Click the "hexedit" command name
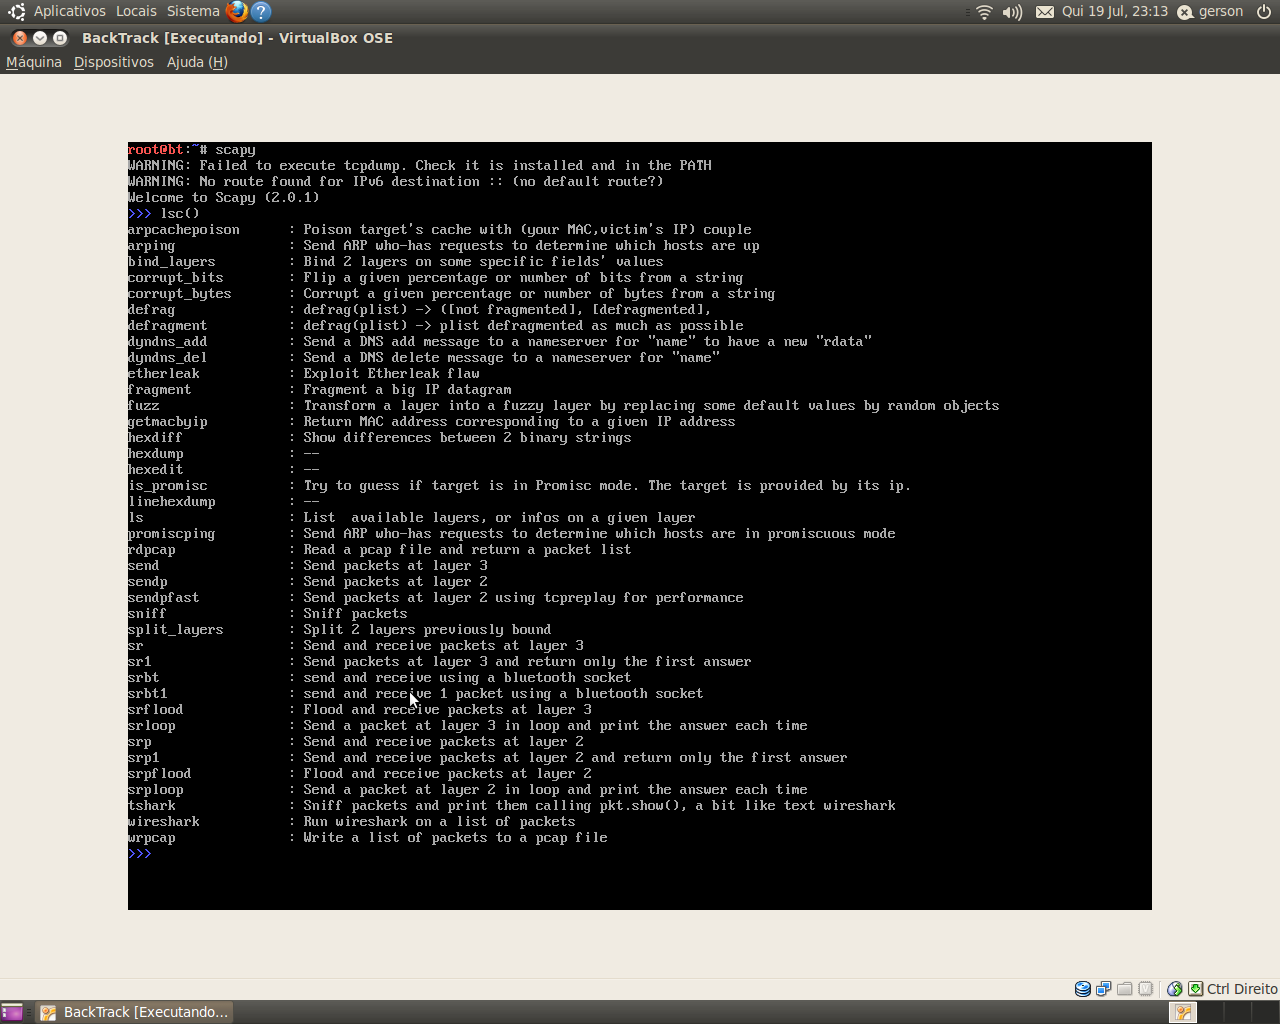This screenshot has height=1024, width=1280. click(x=155, y=470)
